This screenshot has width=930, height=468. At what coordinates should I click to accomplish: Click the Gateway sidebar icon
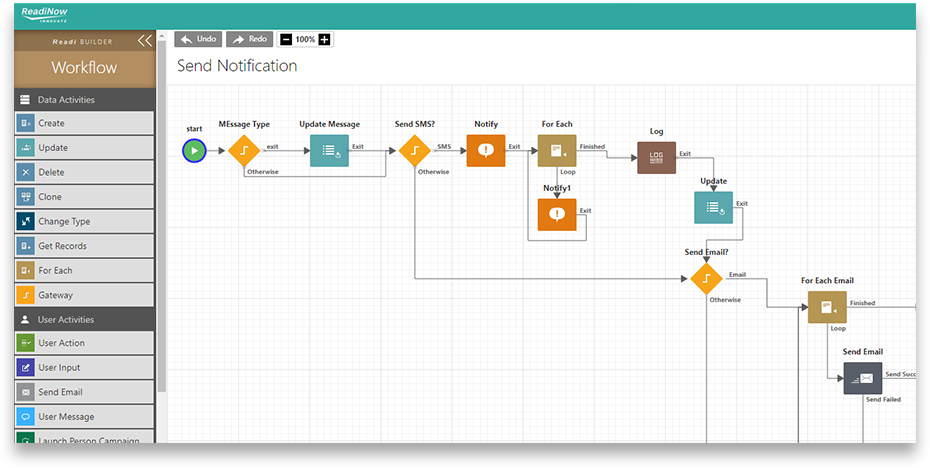tap(26, 295)
